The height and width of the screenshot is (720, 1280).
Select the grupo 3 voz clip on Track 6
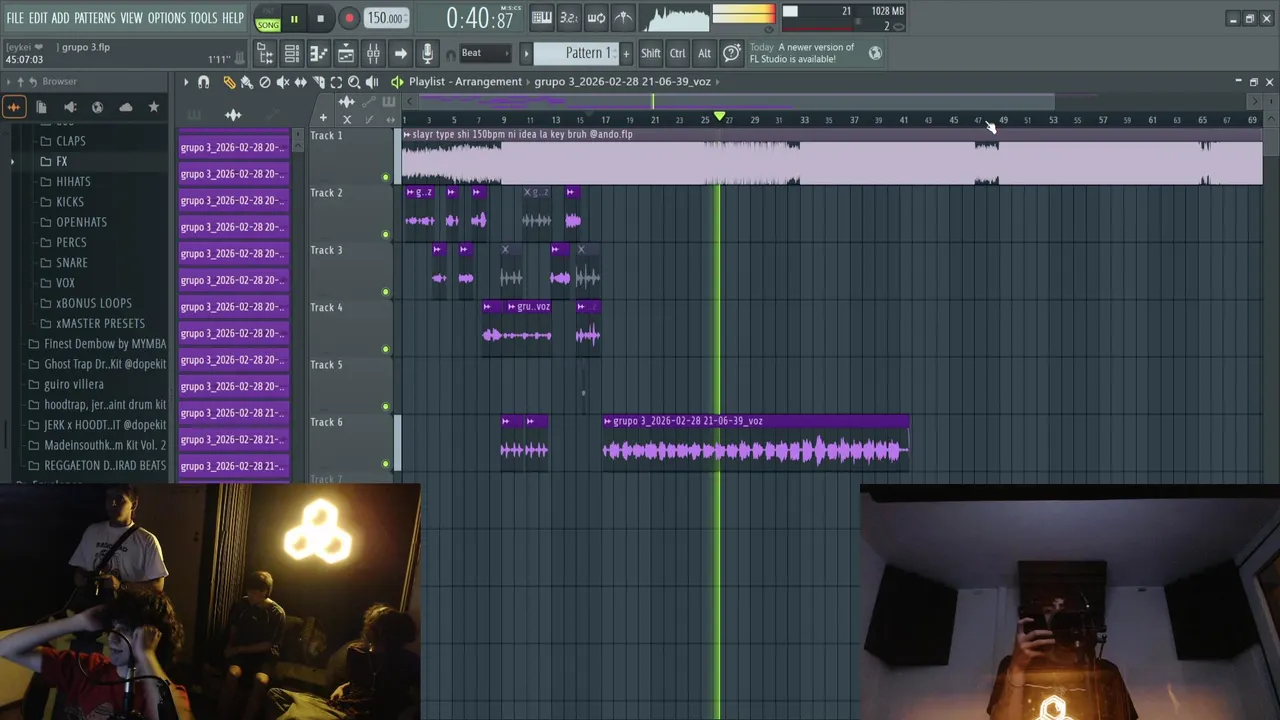(756, 441)
